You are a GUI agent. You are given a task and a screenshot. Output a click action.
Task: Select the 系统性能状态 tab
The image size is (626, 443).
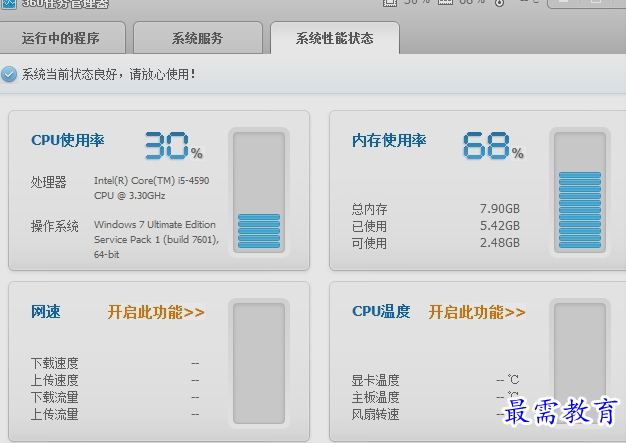tap(335, 38)
